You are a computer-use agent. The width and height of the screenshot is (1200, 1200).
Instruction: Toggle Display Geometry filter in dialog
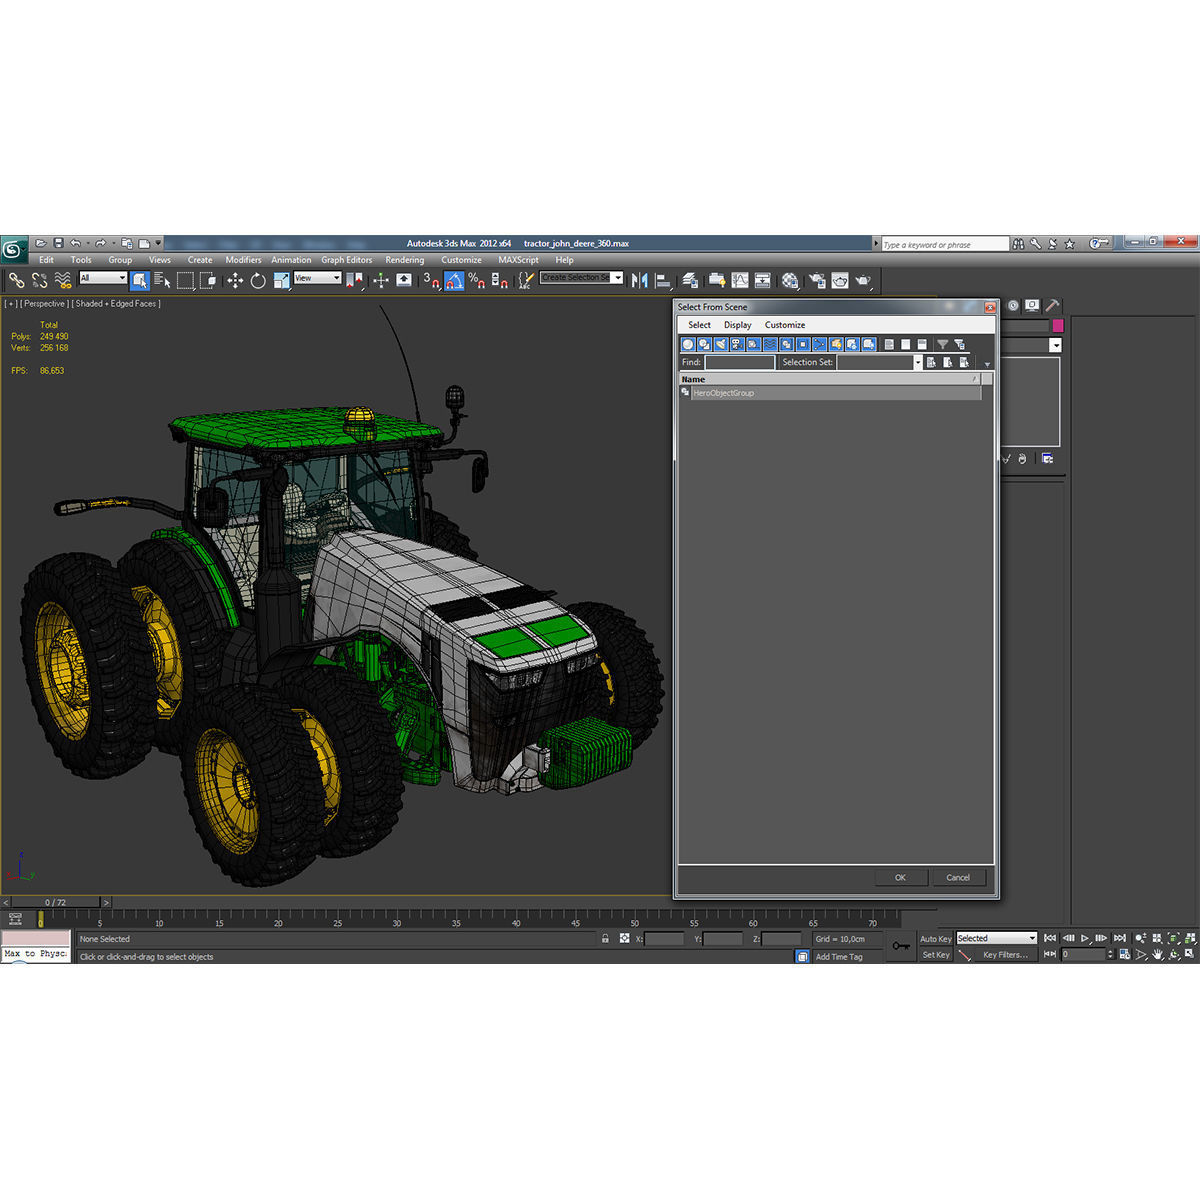click(x=688, y=344)
